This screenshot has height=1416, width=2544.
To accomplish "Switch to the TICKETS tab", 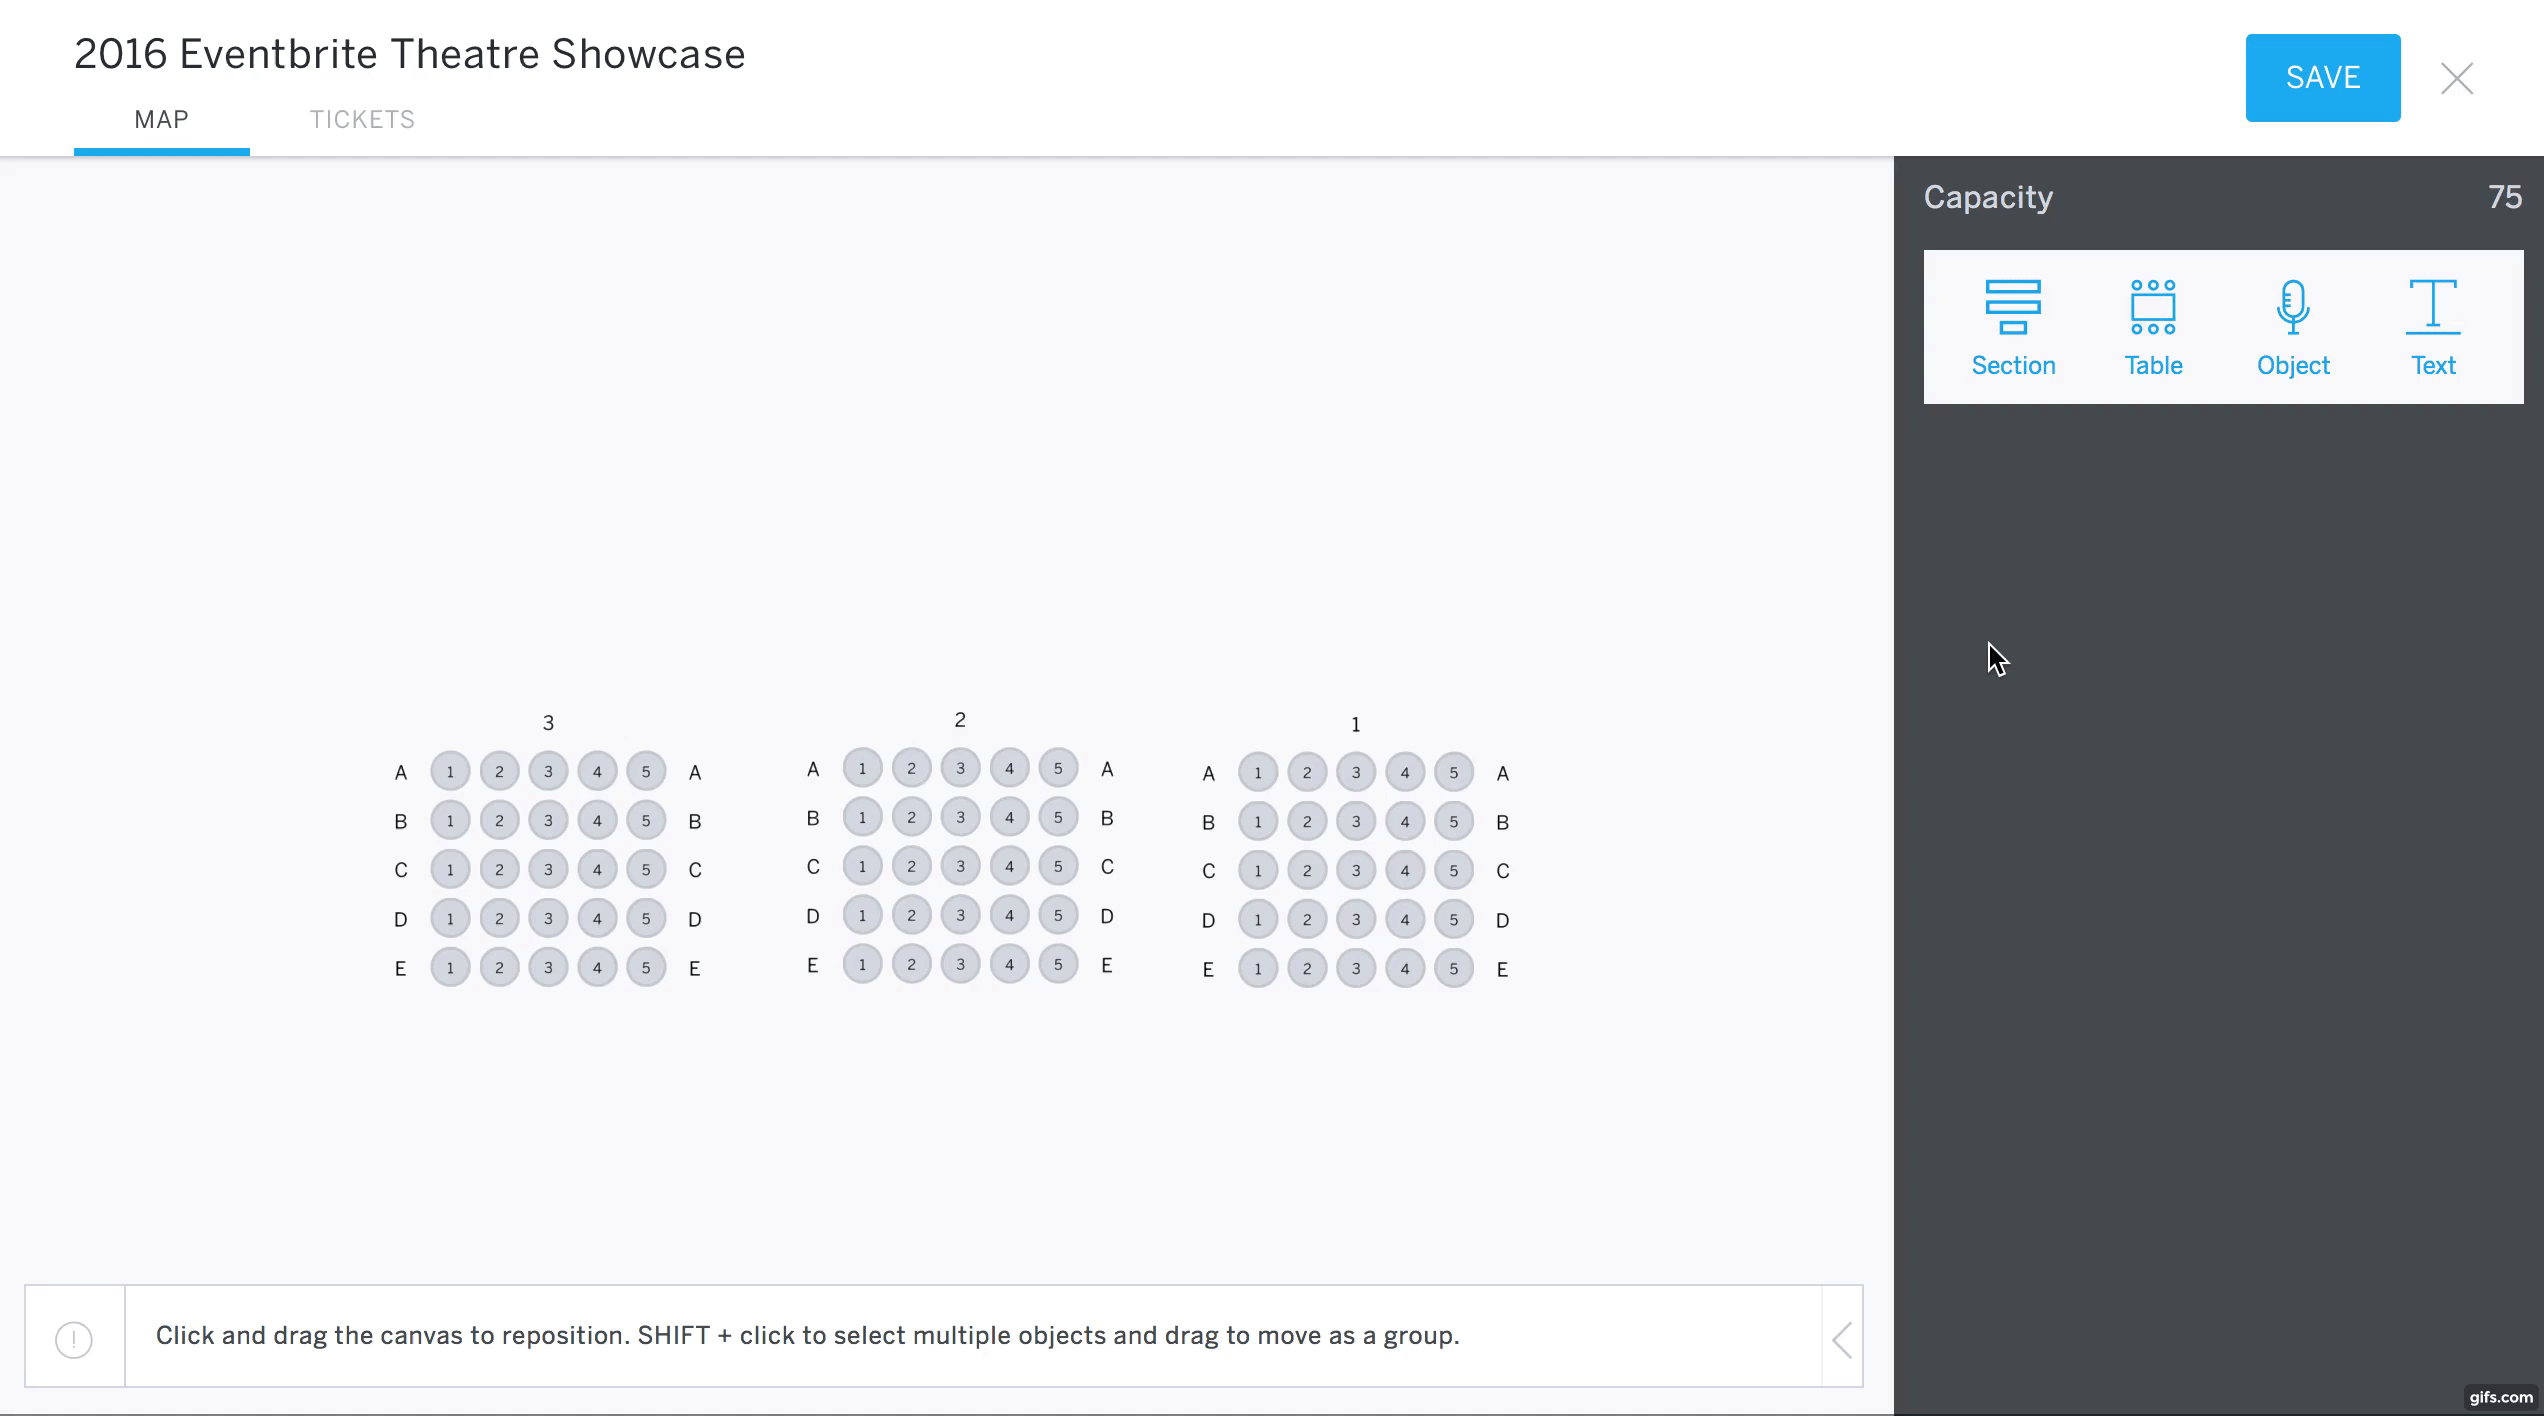I will point(361,119).
